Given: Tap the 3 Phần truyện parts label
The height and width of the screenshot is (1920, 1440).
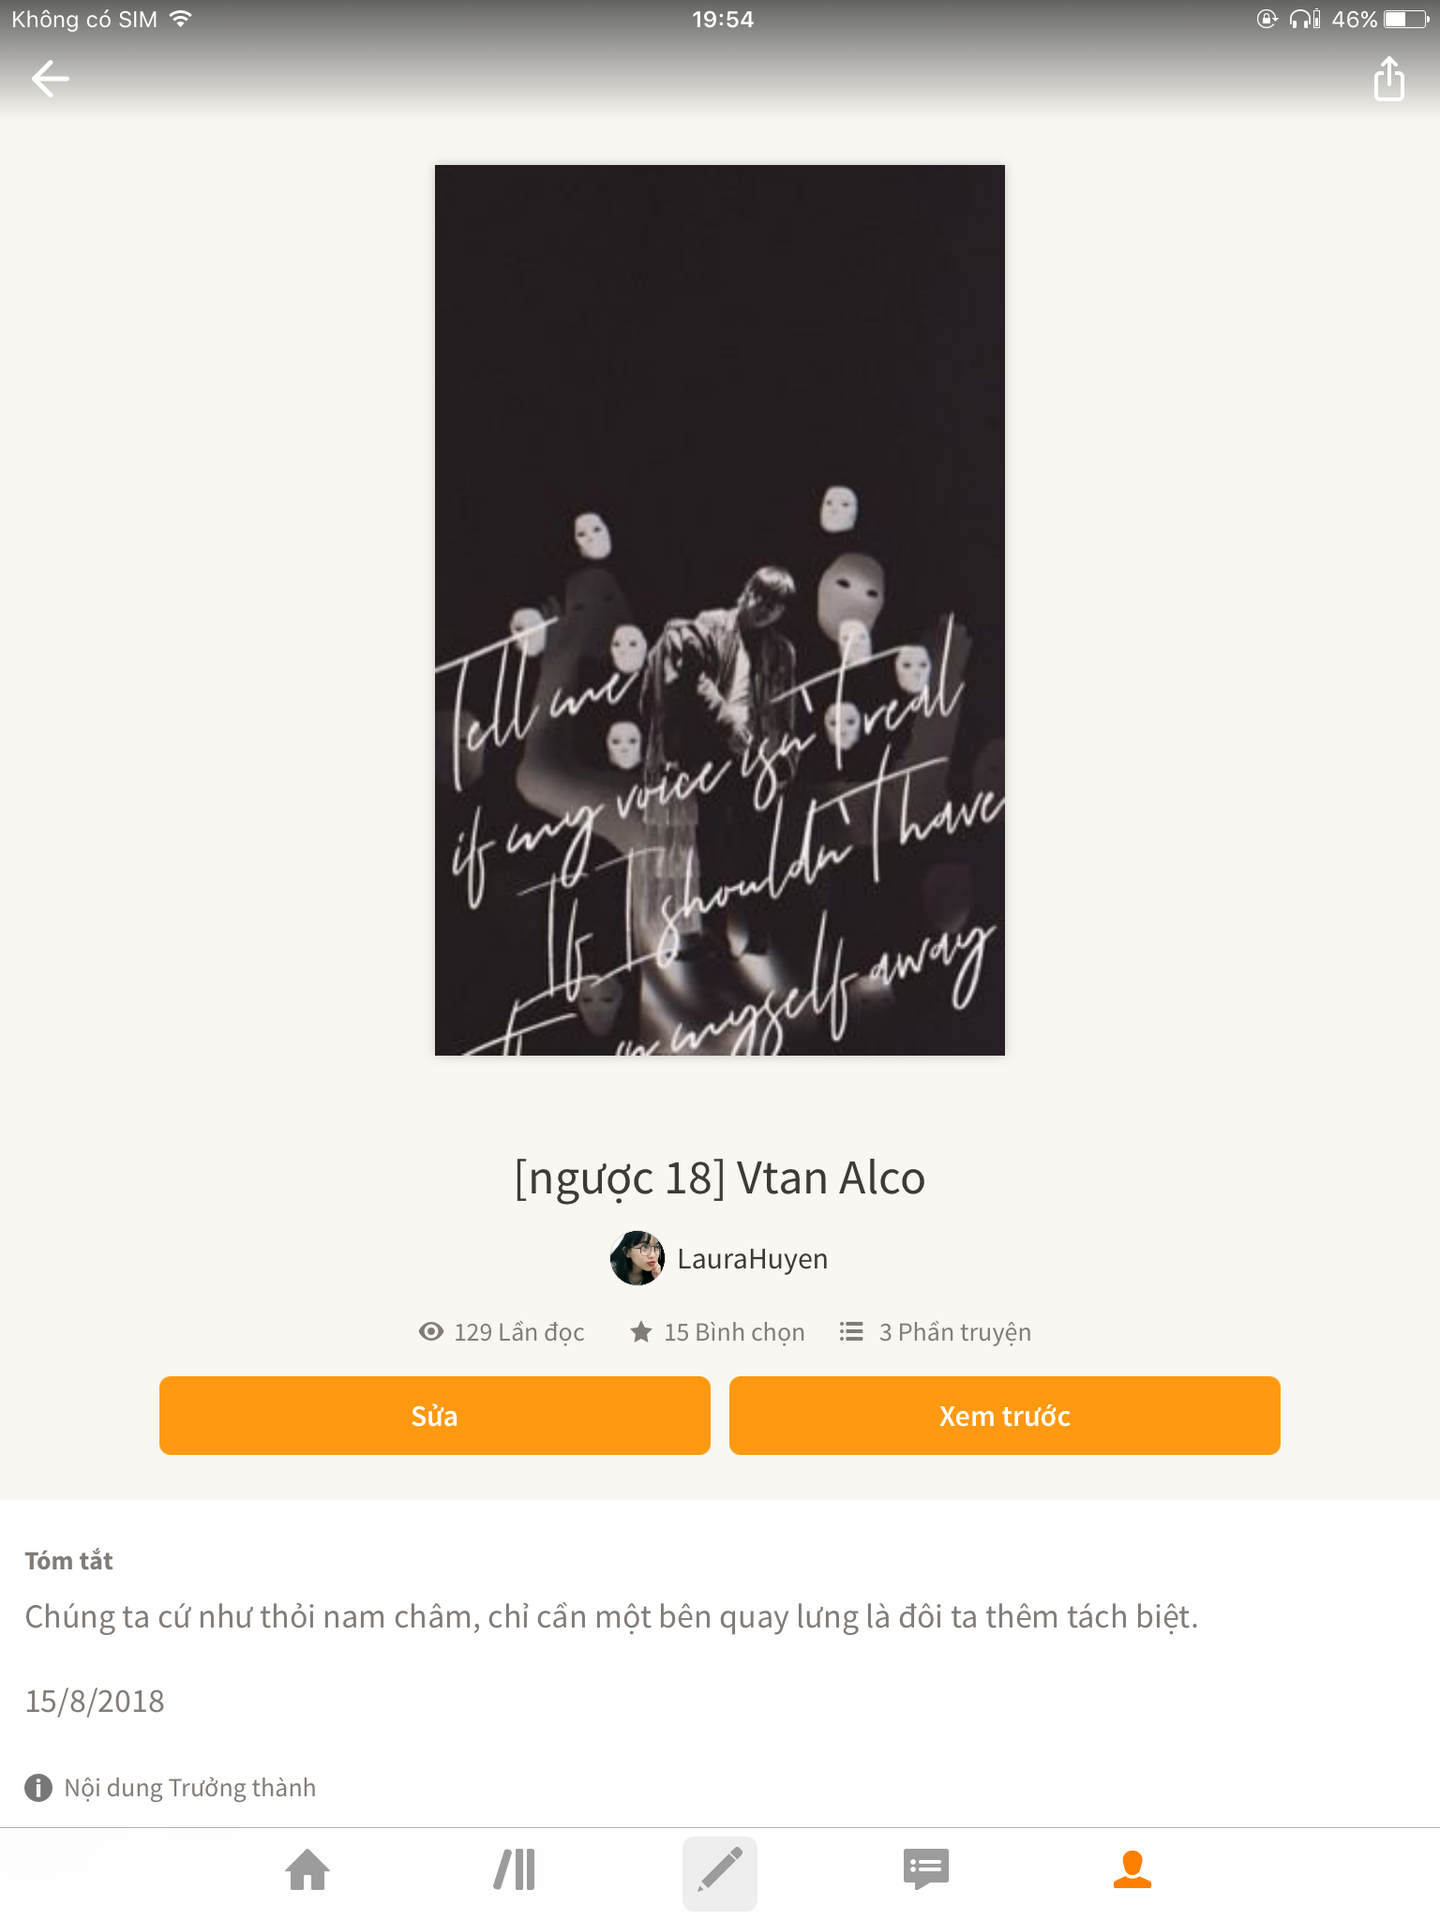Looking at the screenshot, I should (x=955, y=1332).
